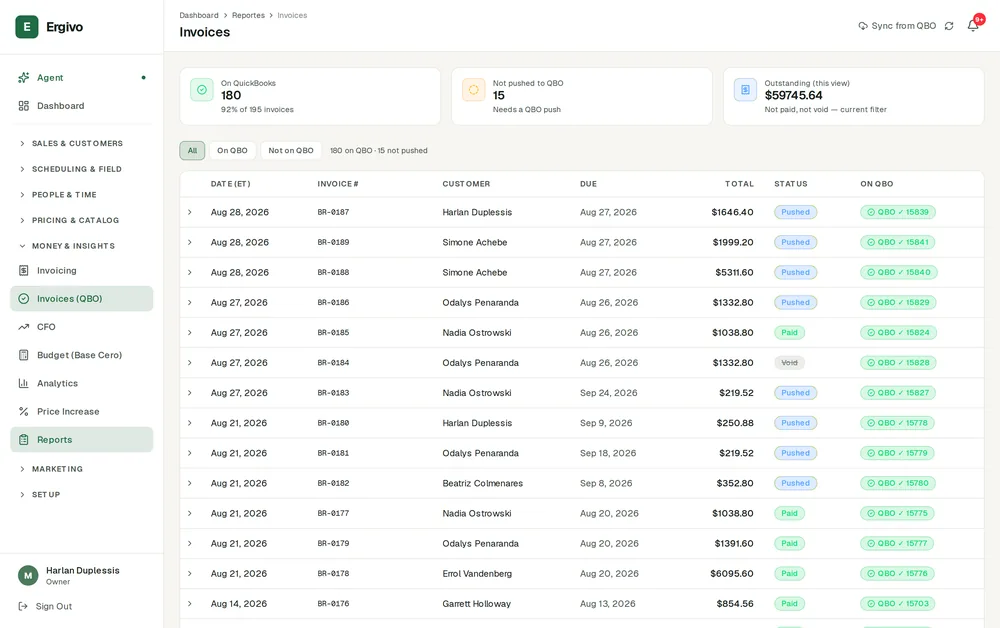Click Paid status for BR-0185
This screenshot has width=1000, height=628.
tap(790, 333)
